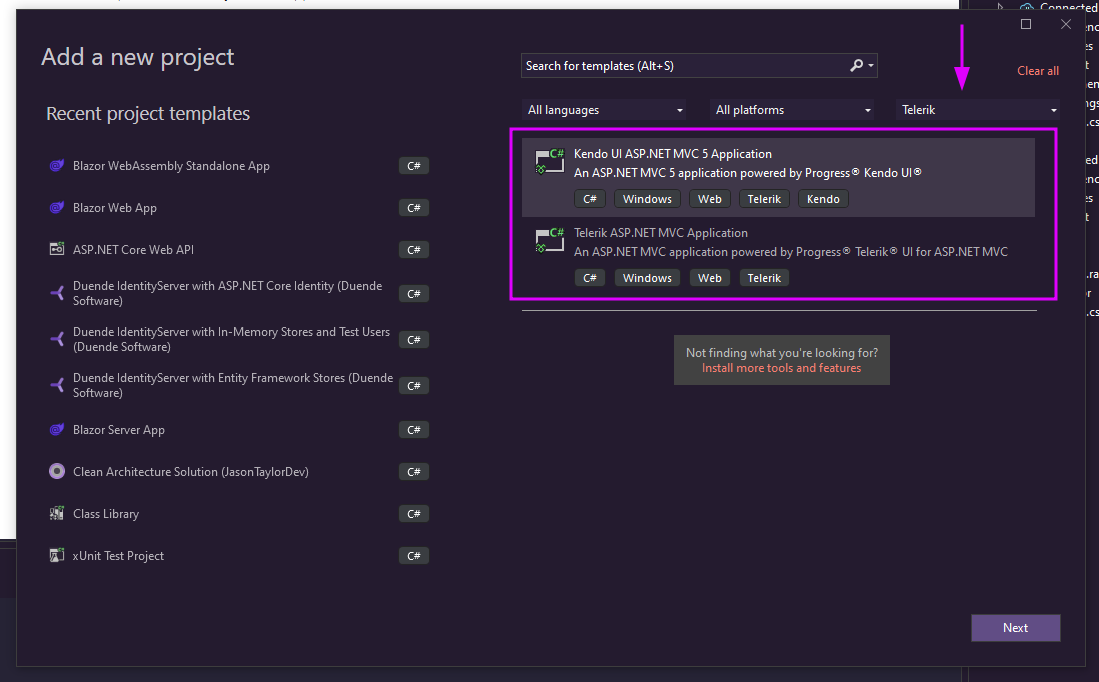
Task: Click the Blazor Web App template icon
Action: click(x=57, y=208)
